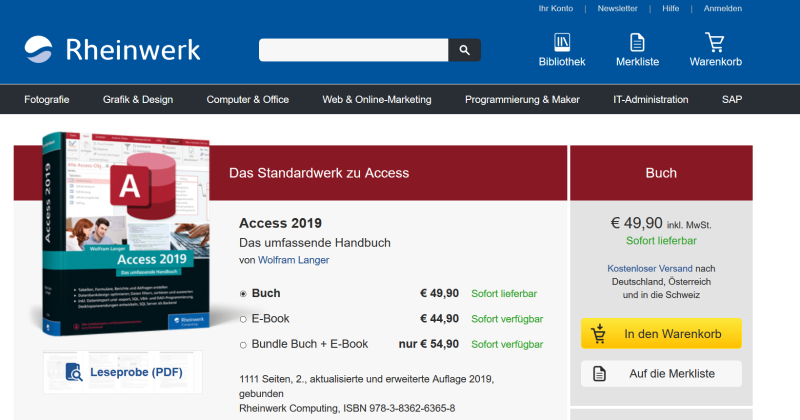Click the Rheinwerk logo
The width and height of the screenshot is (800, 420).
(x=112, y=50)
